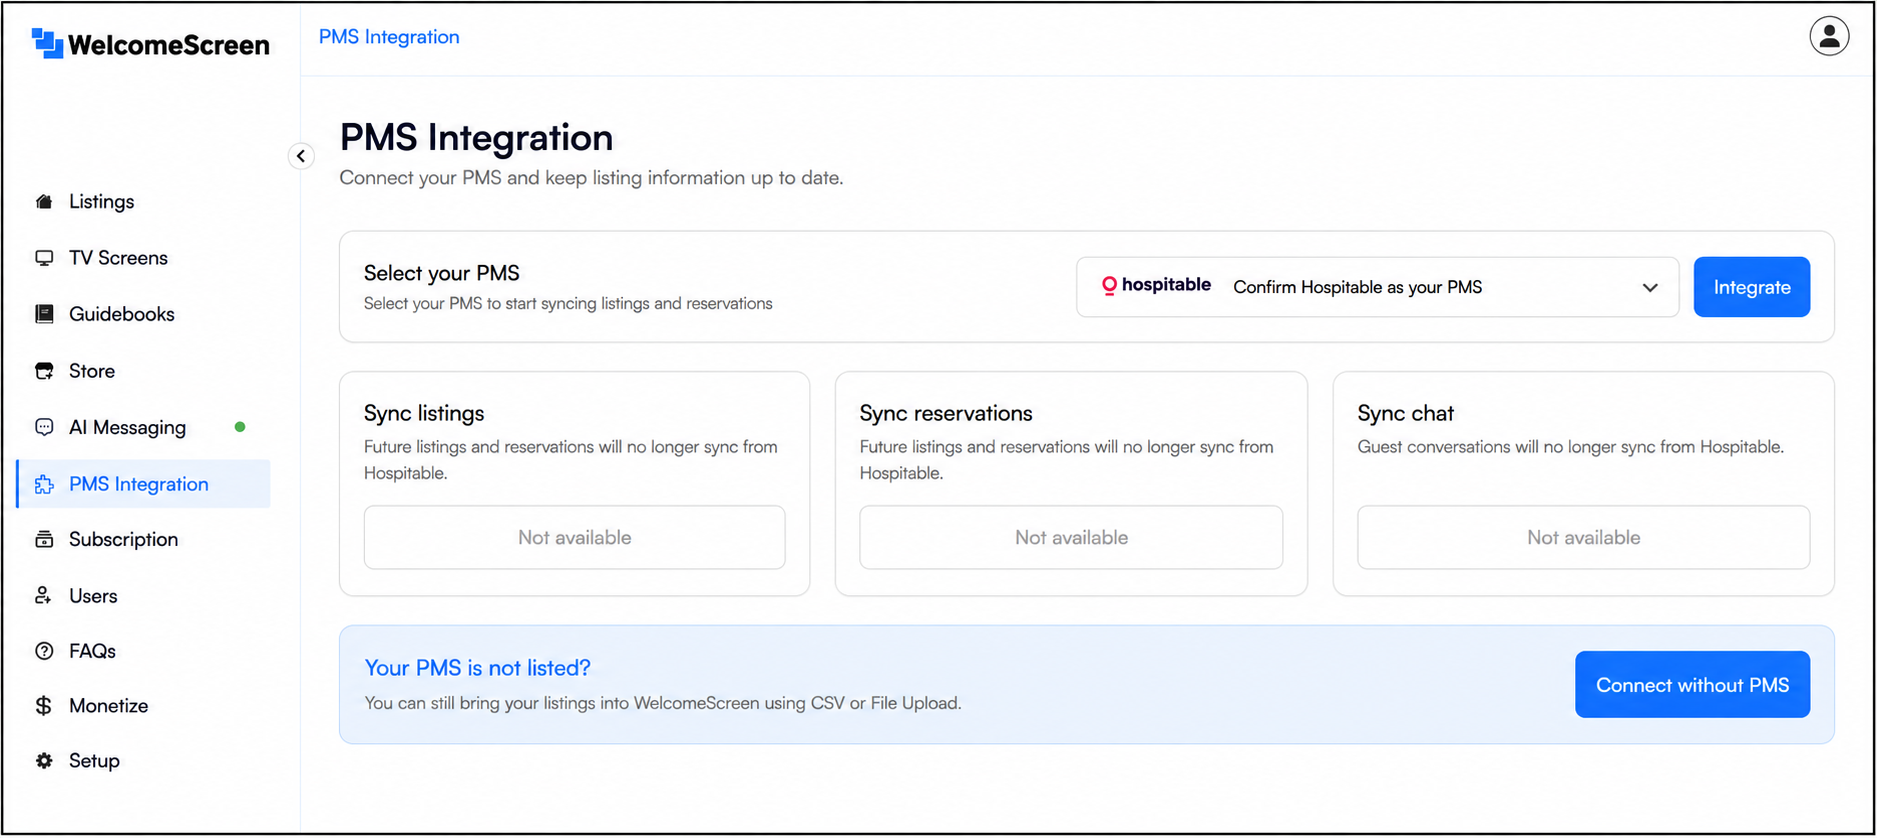Viewport: 1877px width, 838px height.
Task: Click the PMS Integration puzzle icon
Action: click(x=44, y=484)
